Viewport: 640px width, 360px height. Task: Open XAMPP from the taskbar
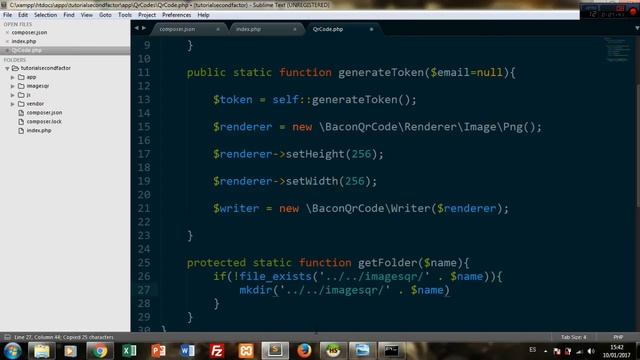coord(246,351)
